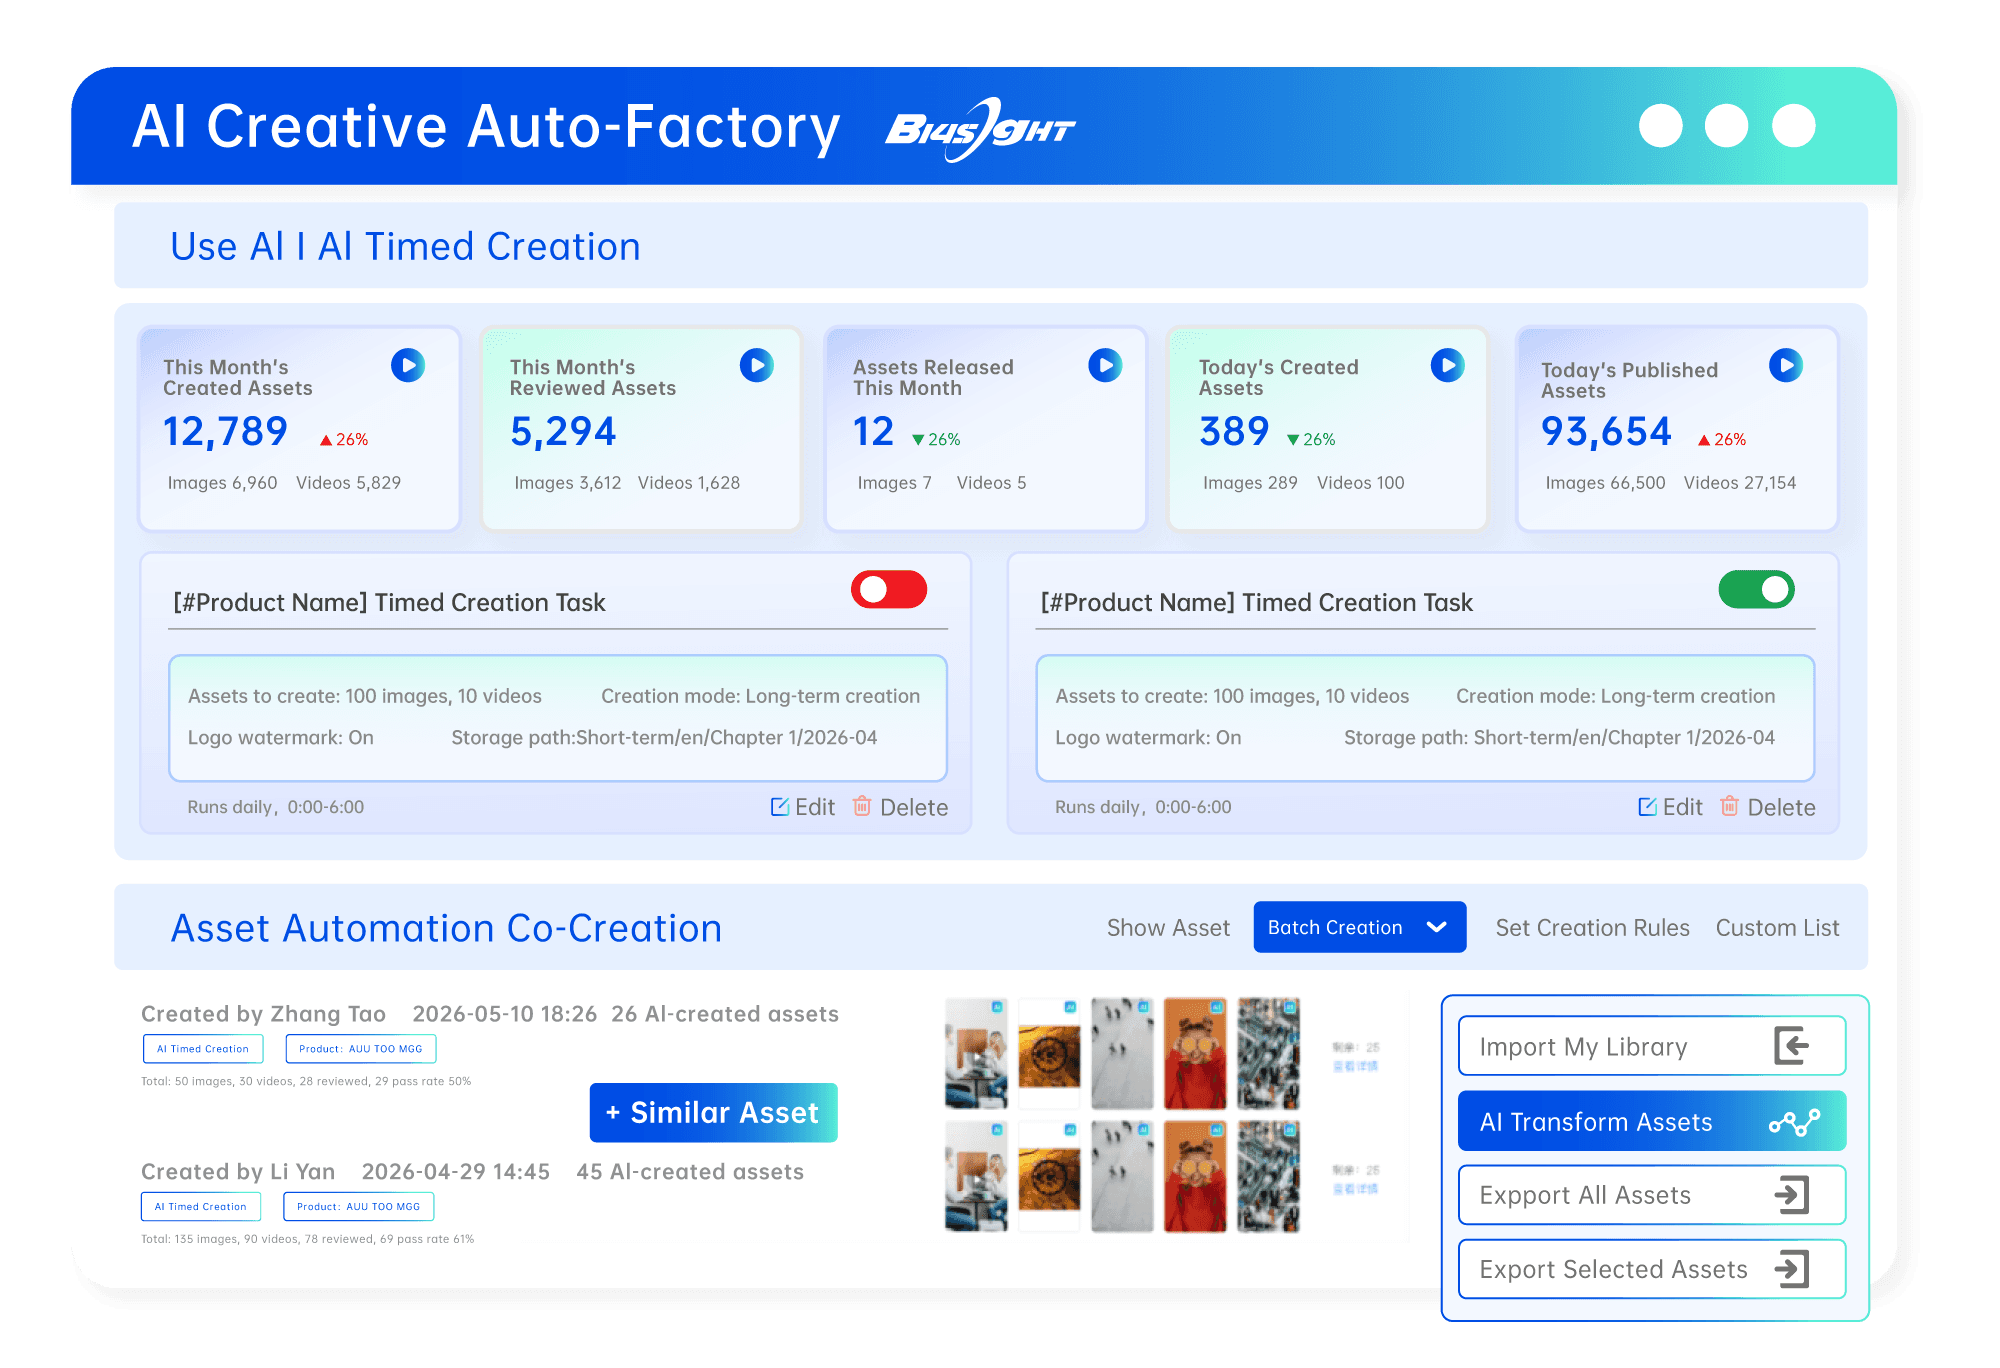Image resolution: width=2000 pixels, height=1368 pixels.
Task: Click the node graph icon on AI Transform Assets
Action: (1794, 1123)
